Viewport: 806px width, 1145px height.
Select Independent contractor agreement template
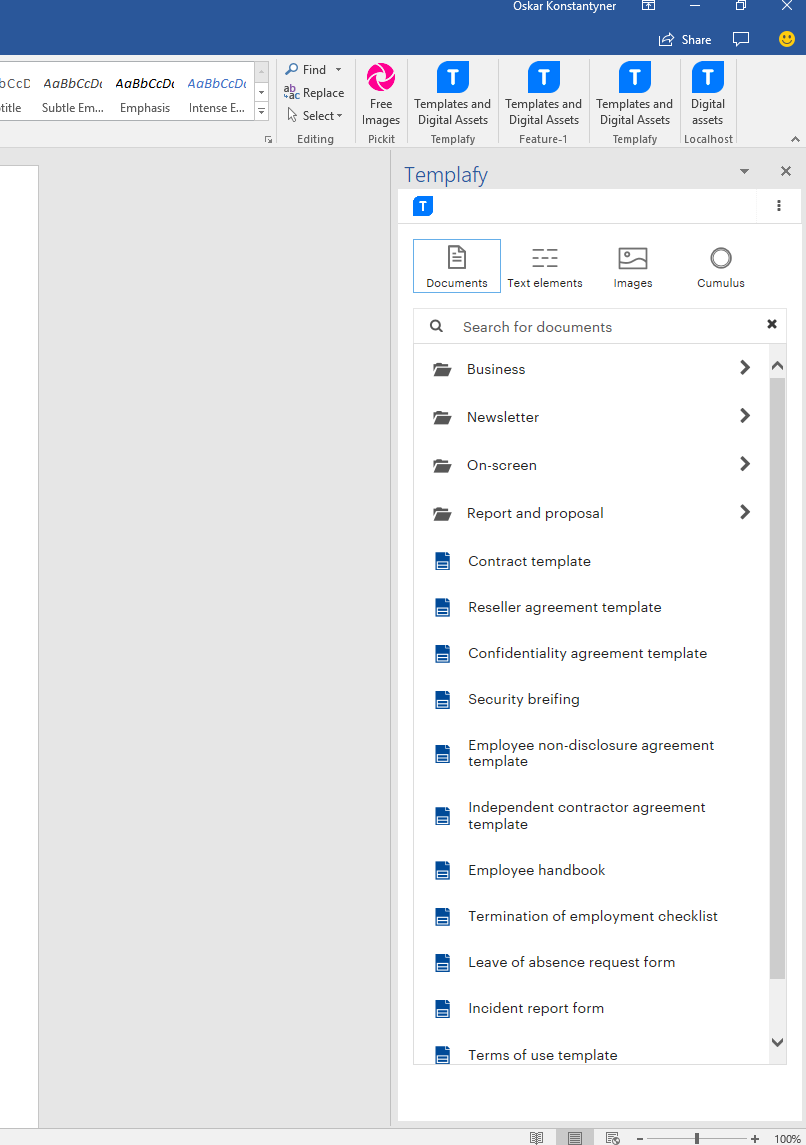pyautogui.click(x=591, y=816)
